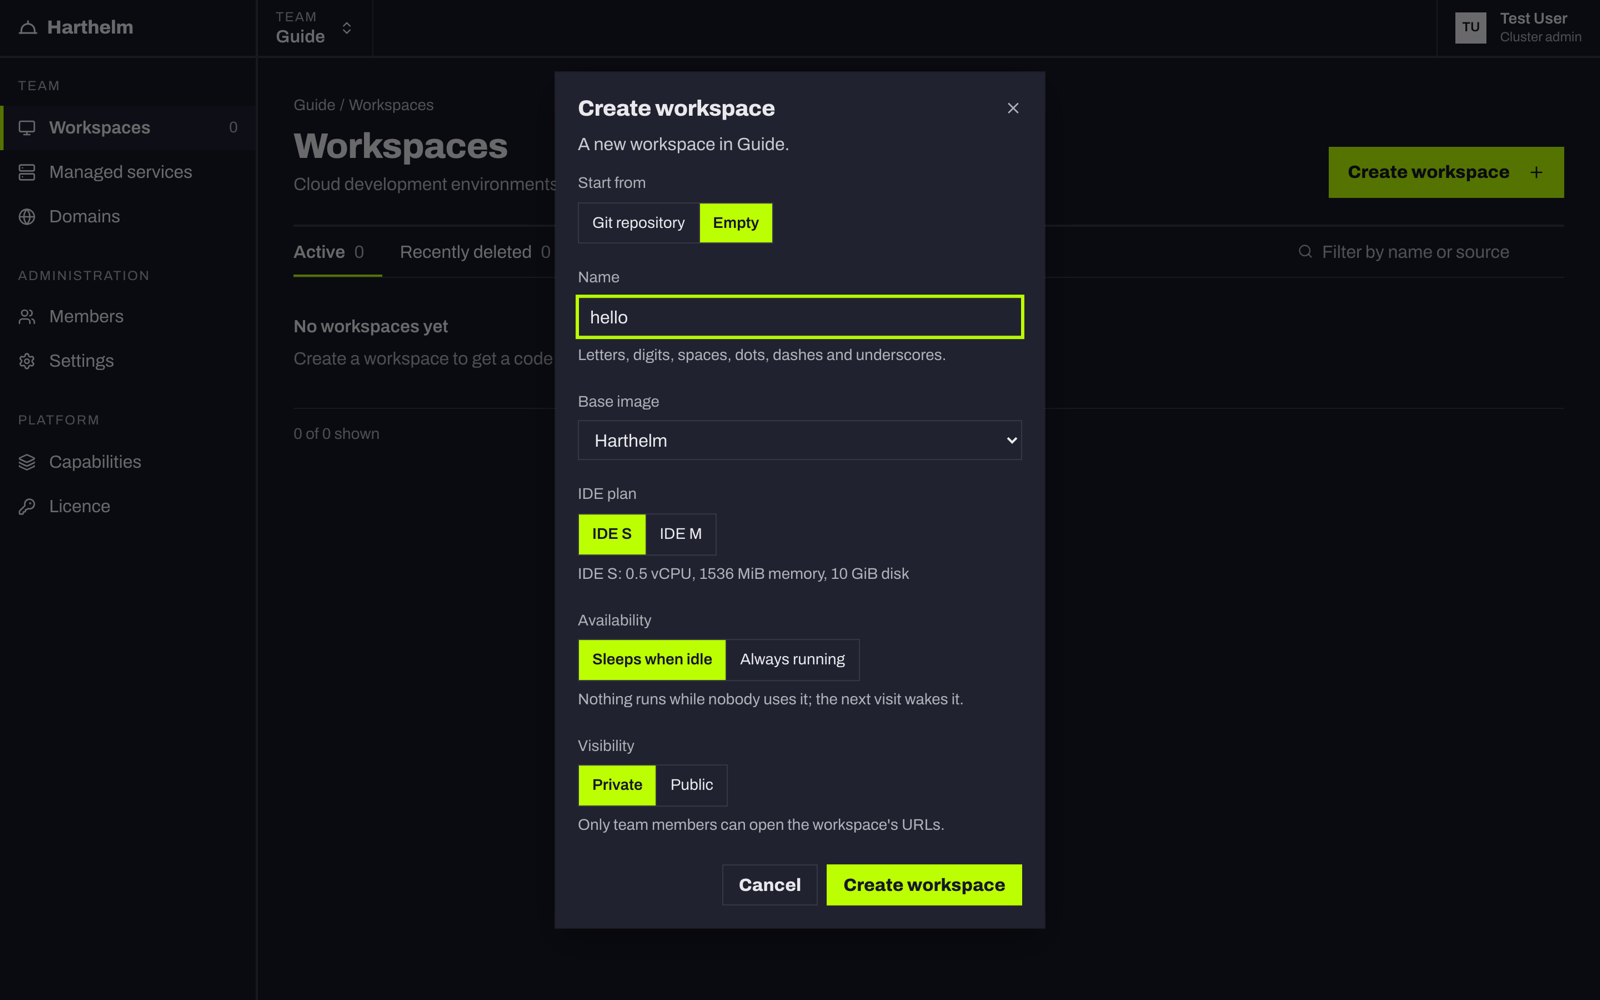This screenshot has width=1600, height=1000.
Task: Click Create workspace in the dialog footer
Action: (924, 885)
